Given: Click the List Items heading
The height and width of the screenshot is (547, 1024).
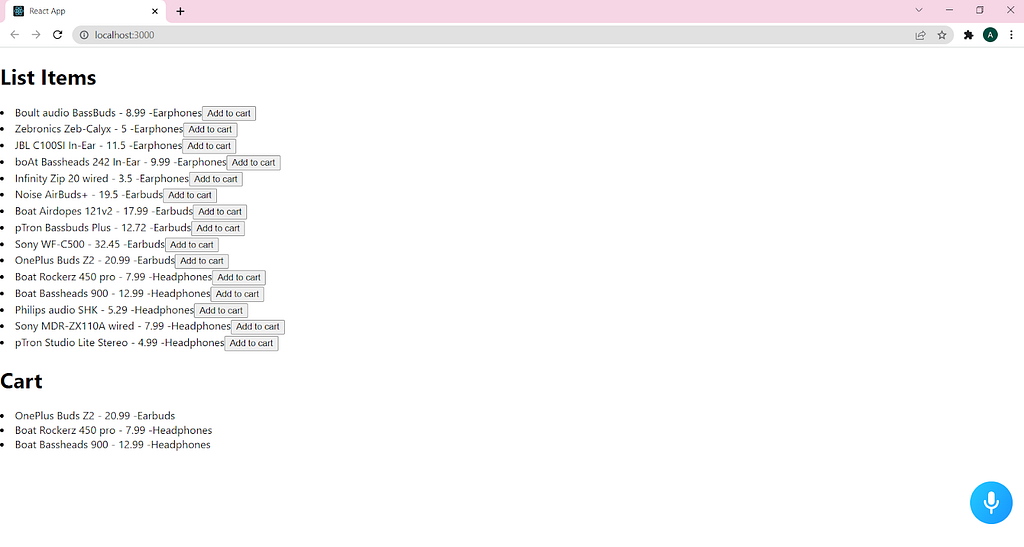Looking at the screenshot, I should coord(48,78).
